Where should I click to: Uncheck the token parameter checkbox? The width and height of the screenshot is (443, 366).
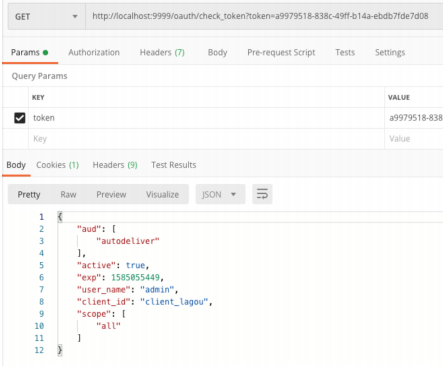(x=20, y=118)
